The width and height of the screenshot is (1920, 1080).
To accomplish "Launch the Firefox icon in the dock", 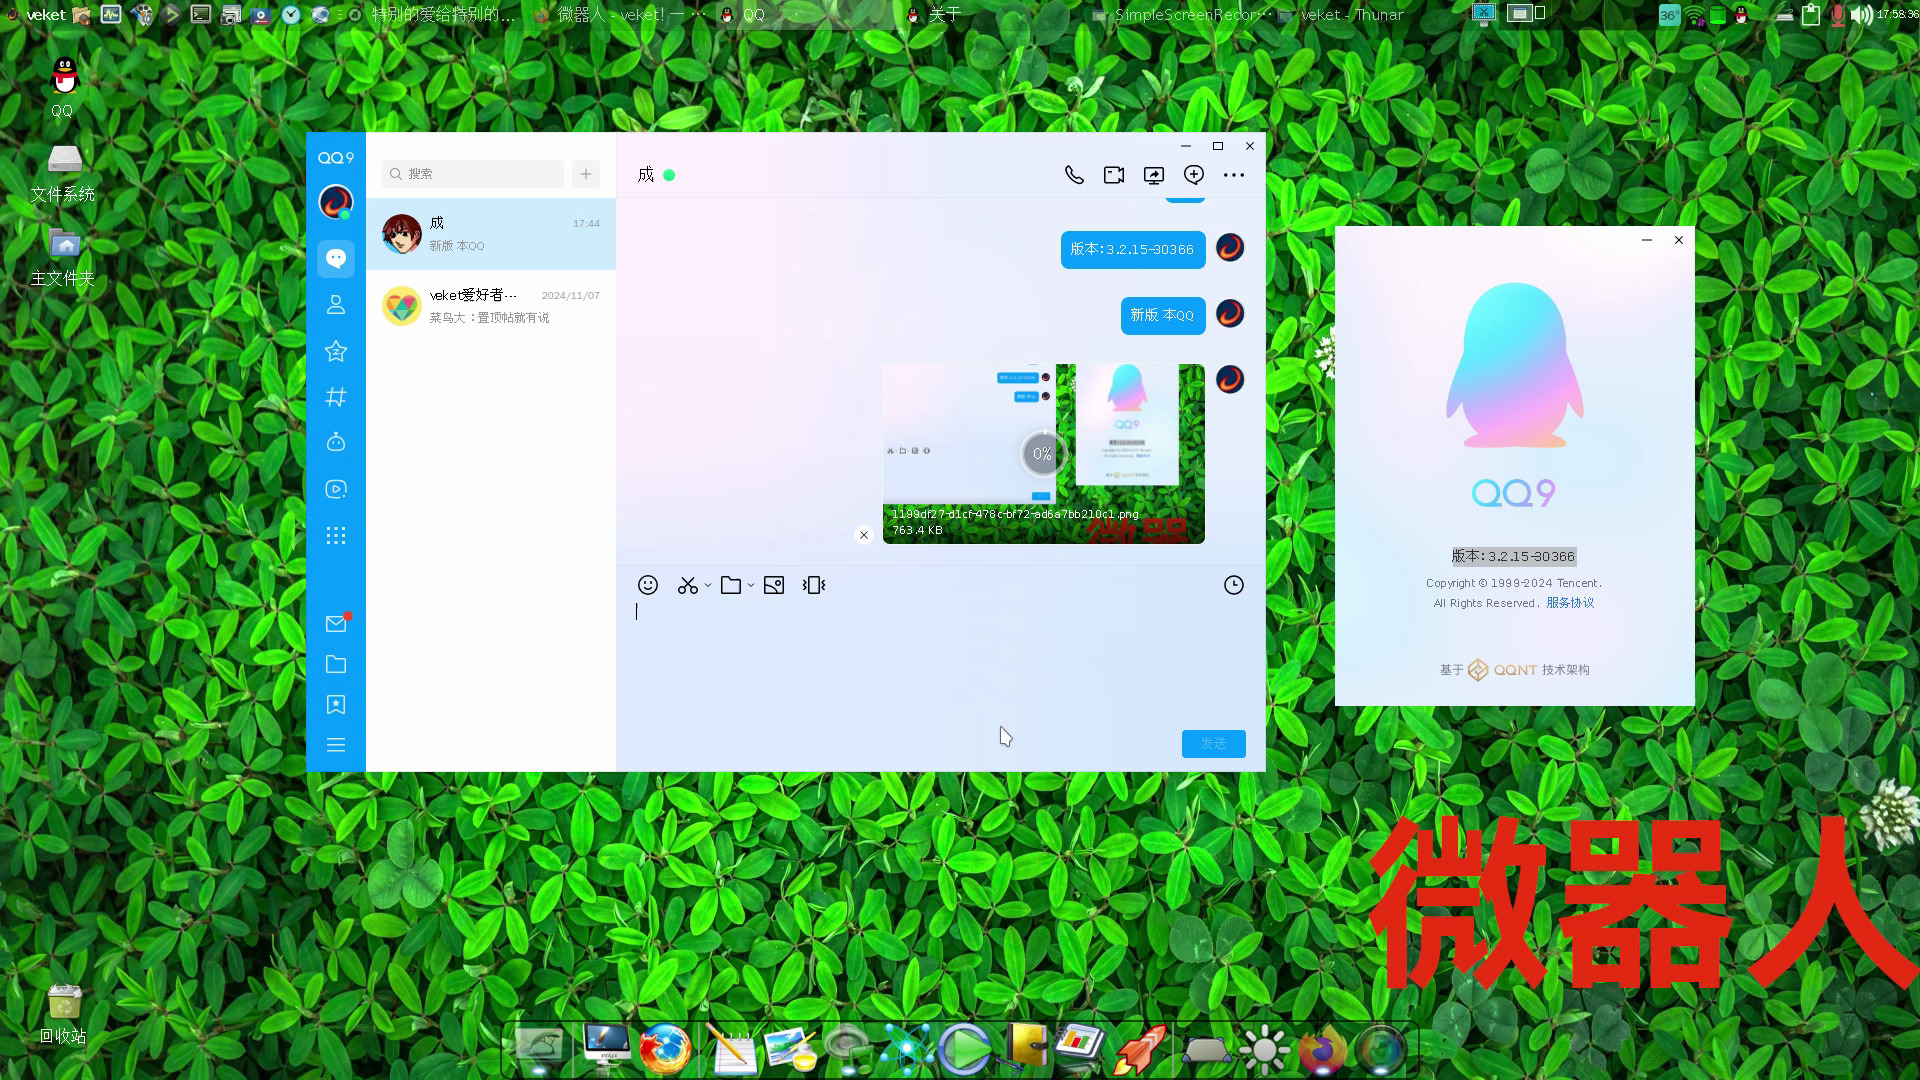I will [x=665, y=1049].
